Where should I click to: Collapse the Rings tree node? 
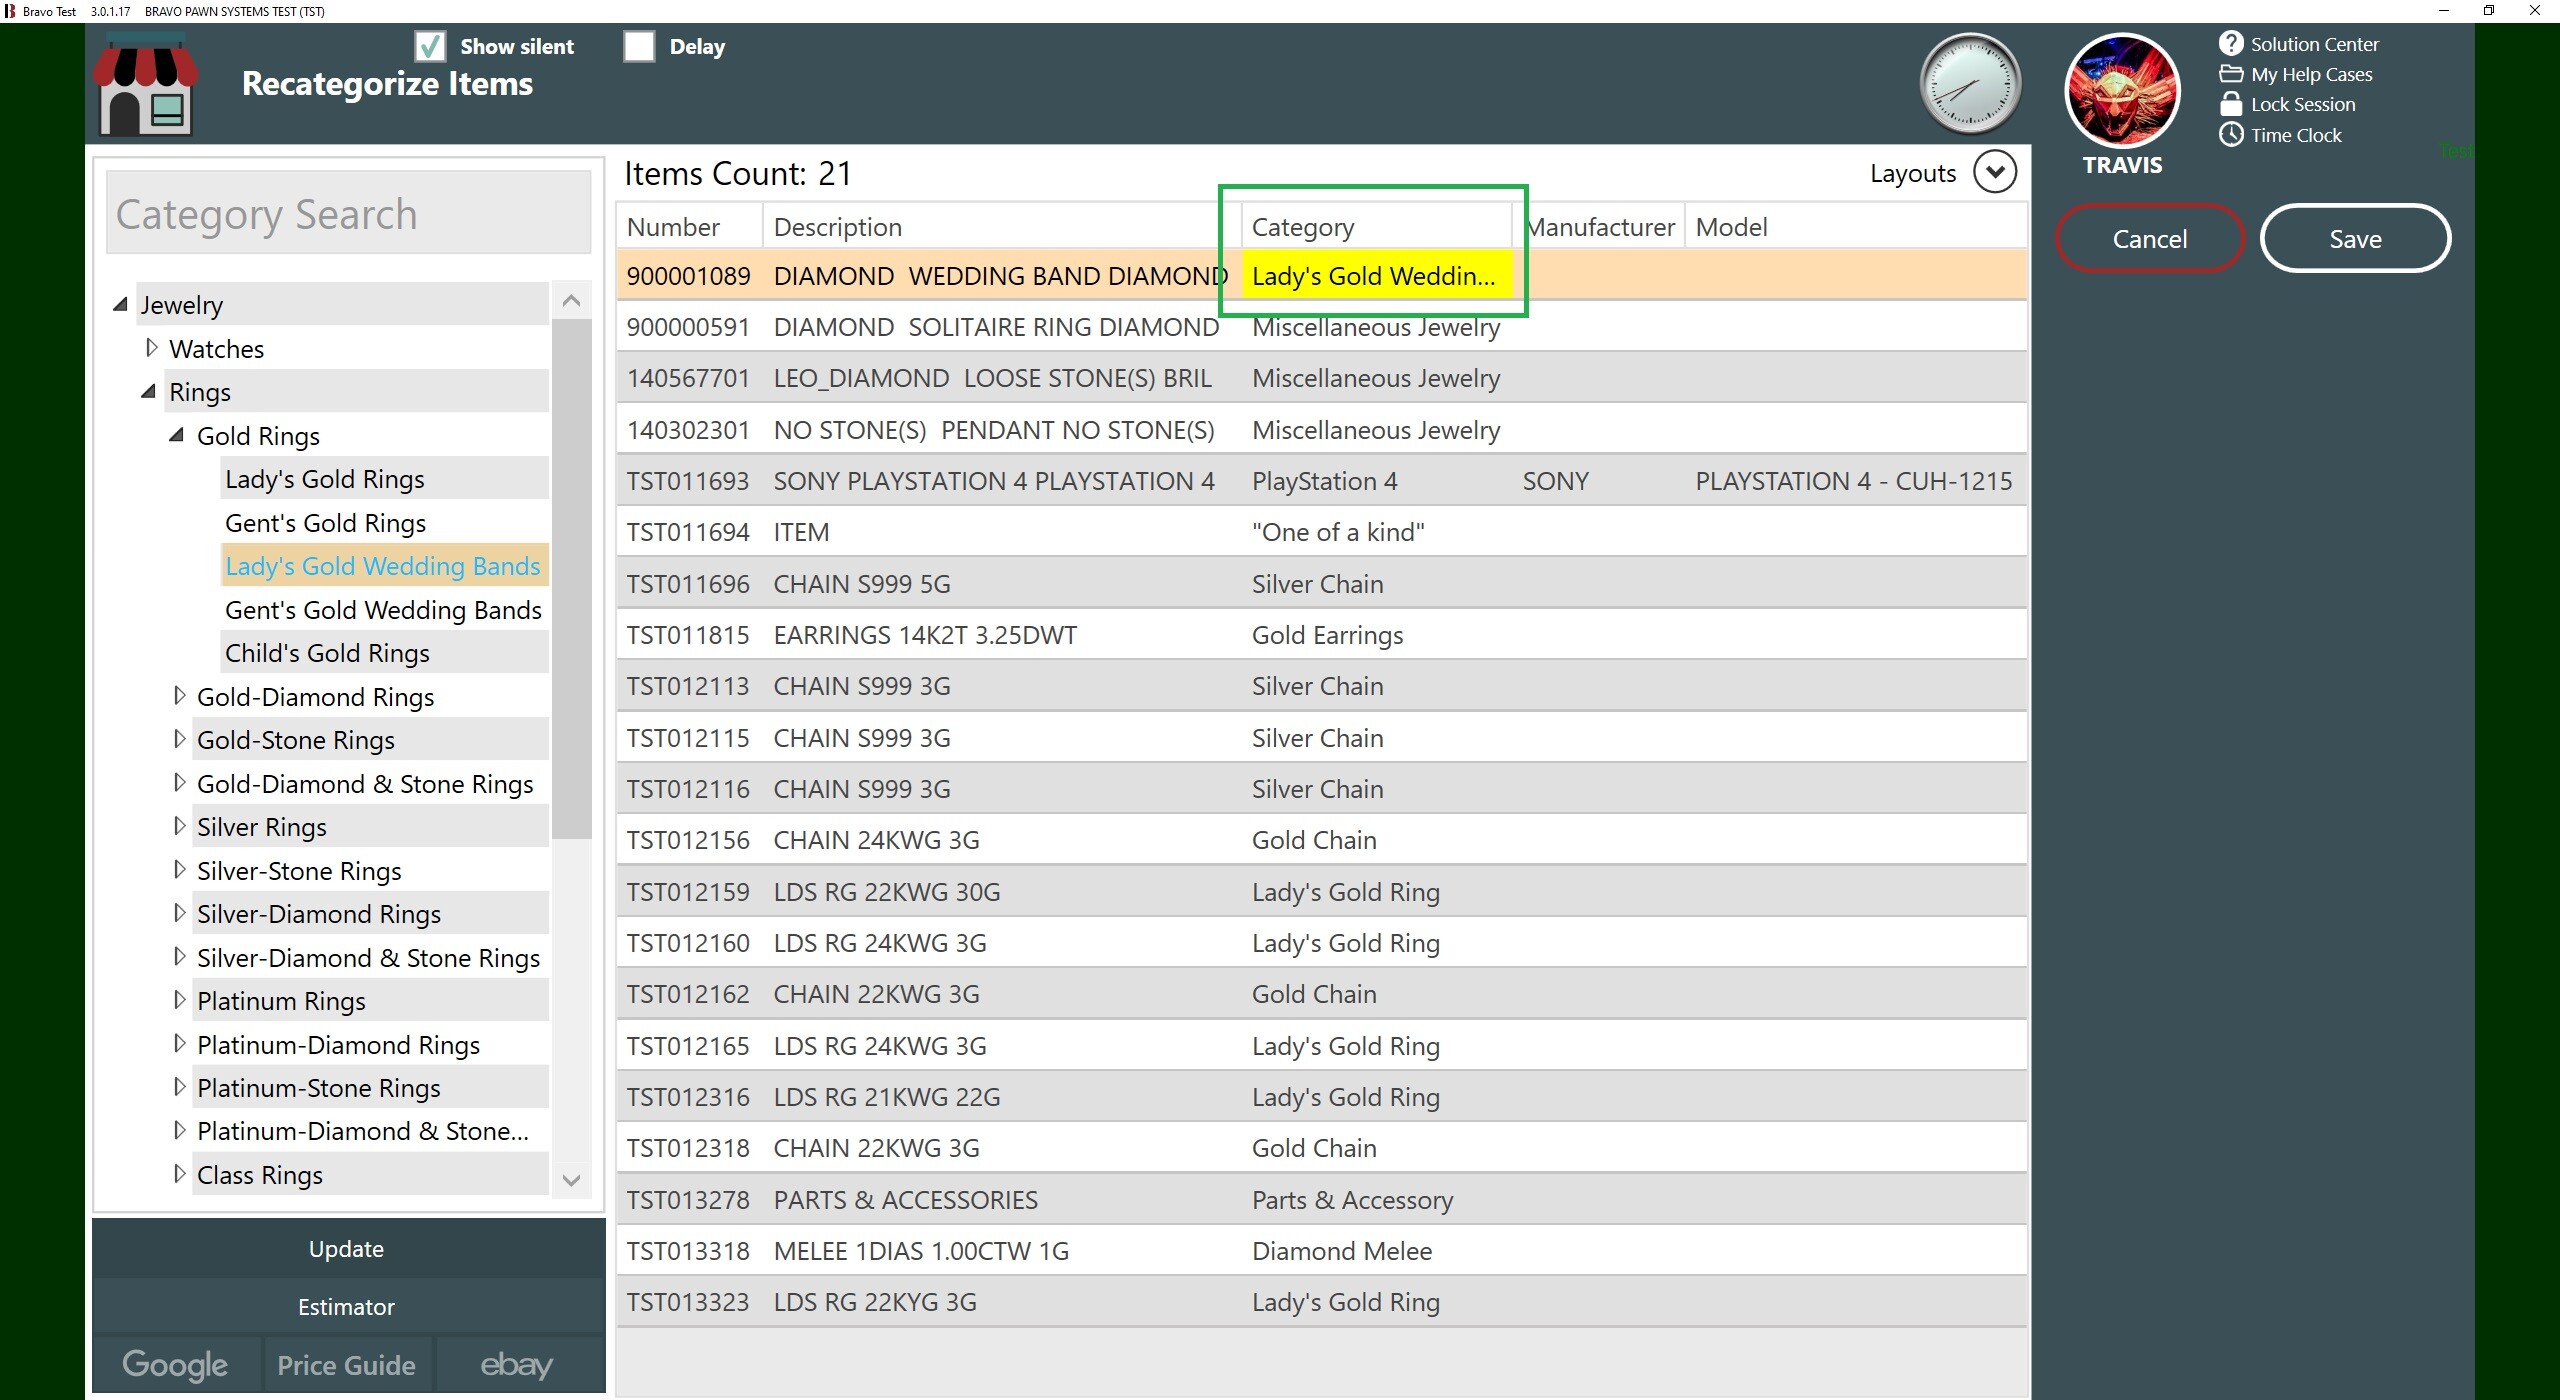click(x=148, y=391)
